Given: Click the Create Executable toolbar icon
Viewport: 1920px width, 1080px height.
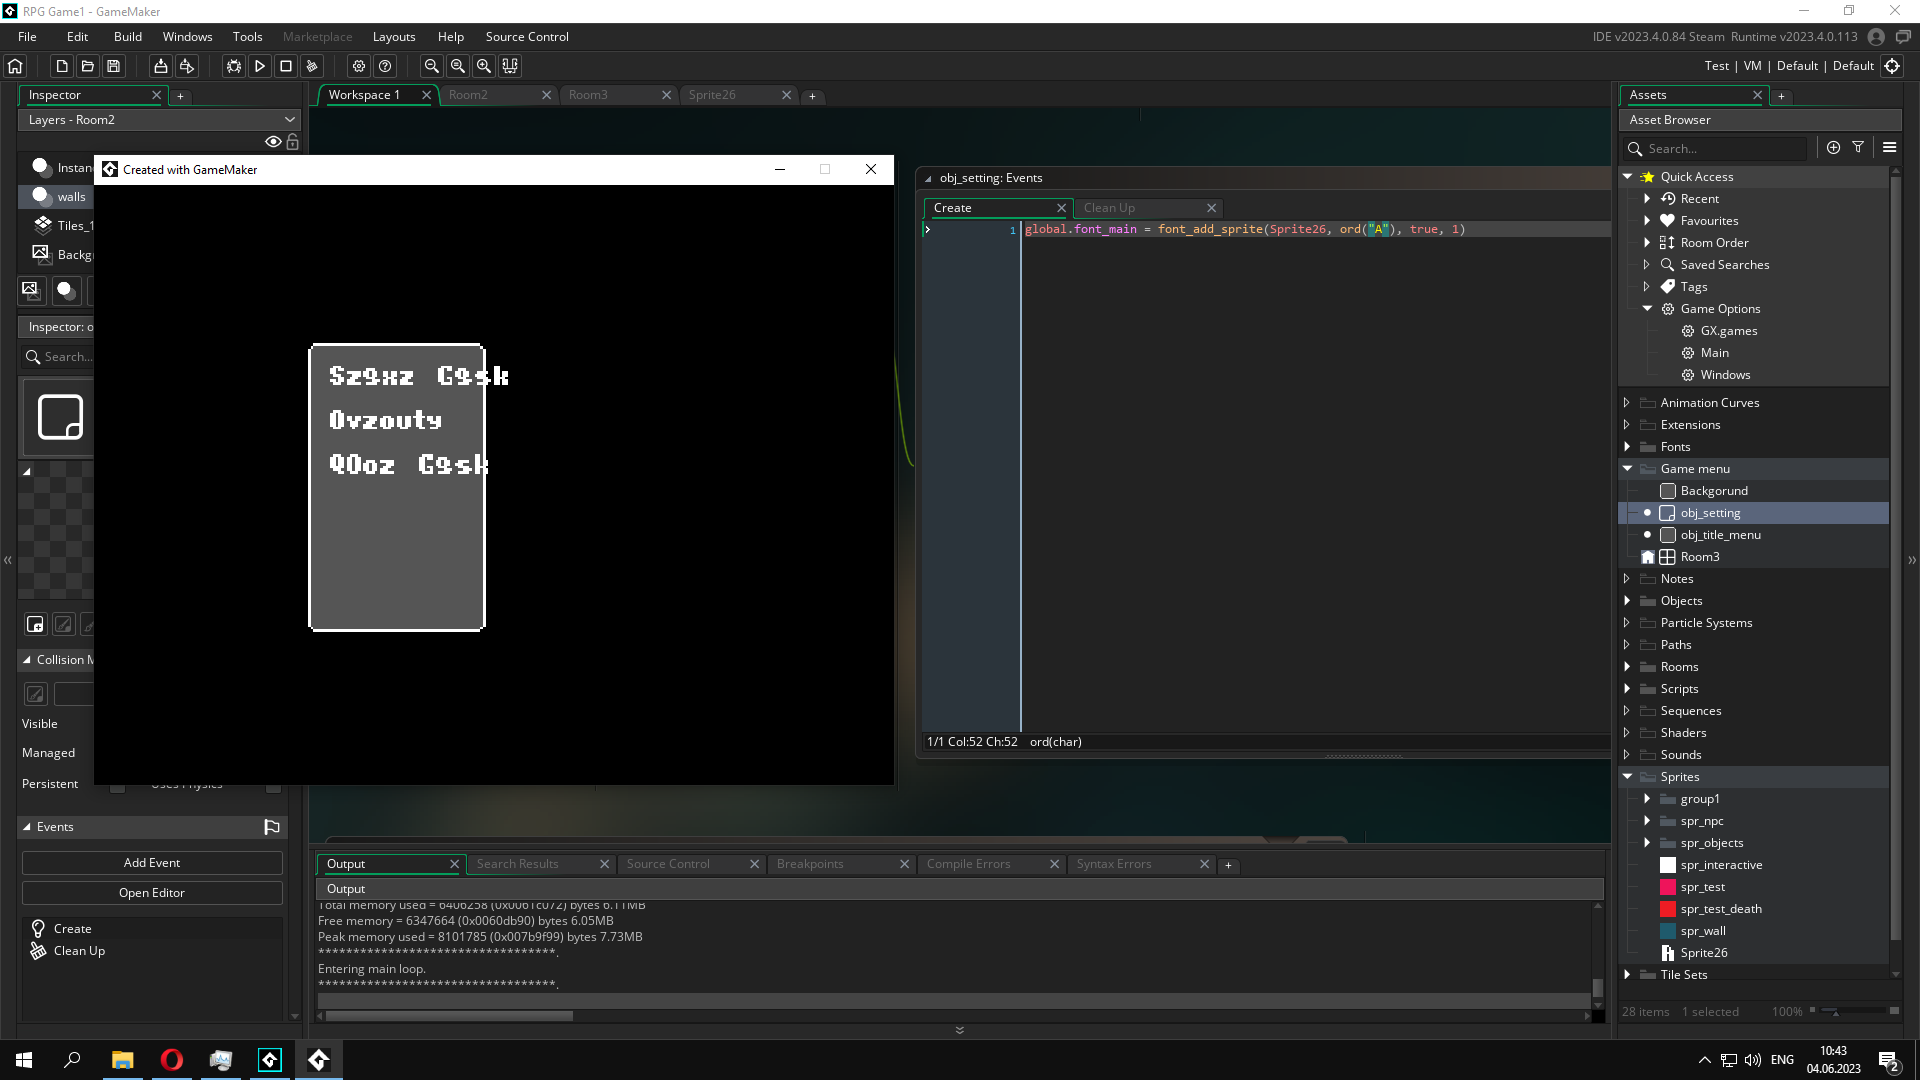Looking at the screenshot, I should tap(160, 66).
